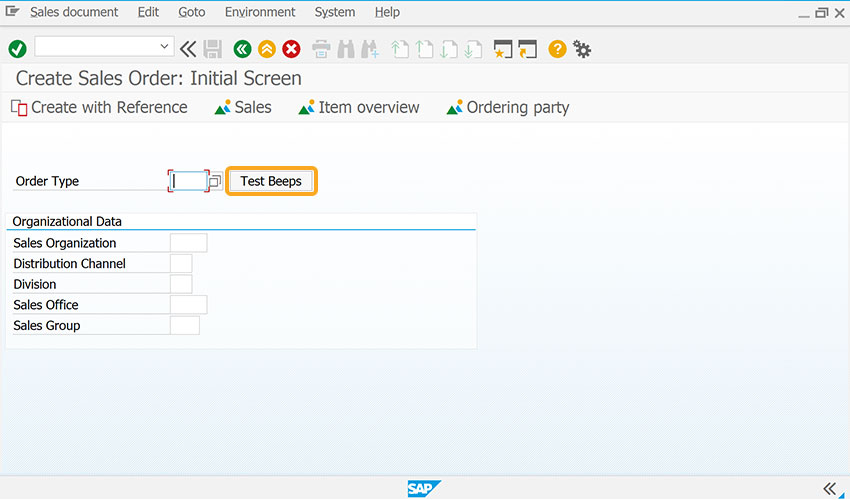Open the Goto menu
850x500 pixels.
192,12
